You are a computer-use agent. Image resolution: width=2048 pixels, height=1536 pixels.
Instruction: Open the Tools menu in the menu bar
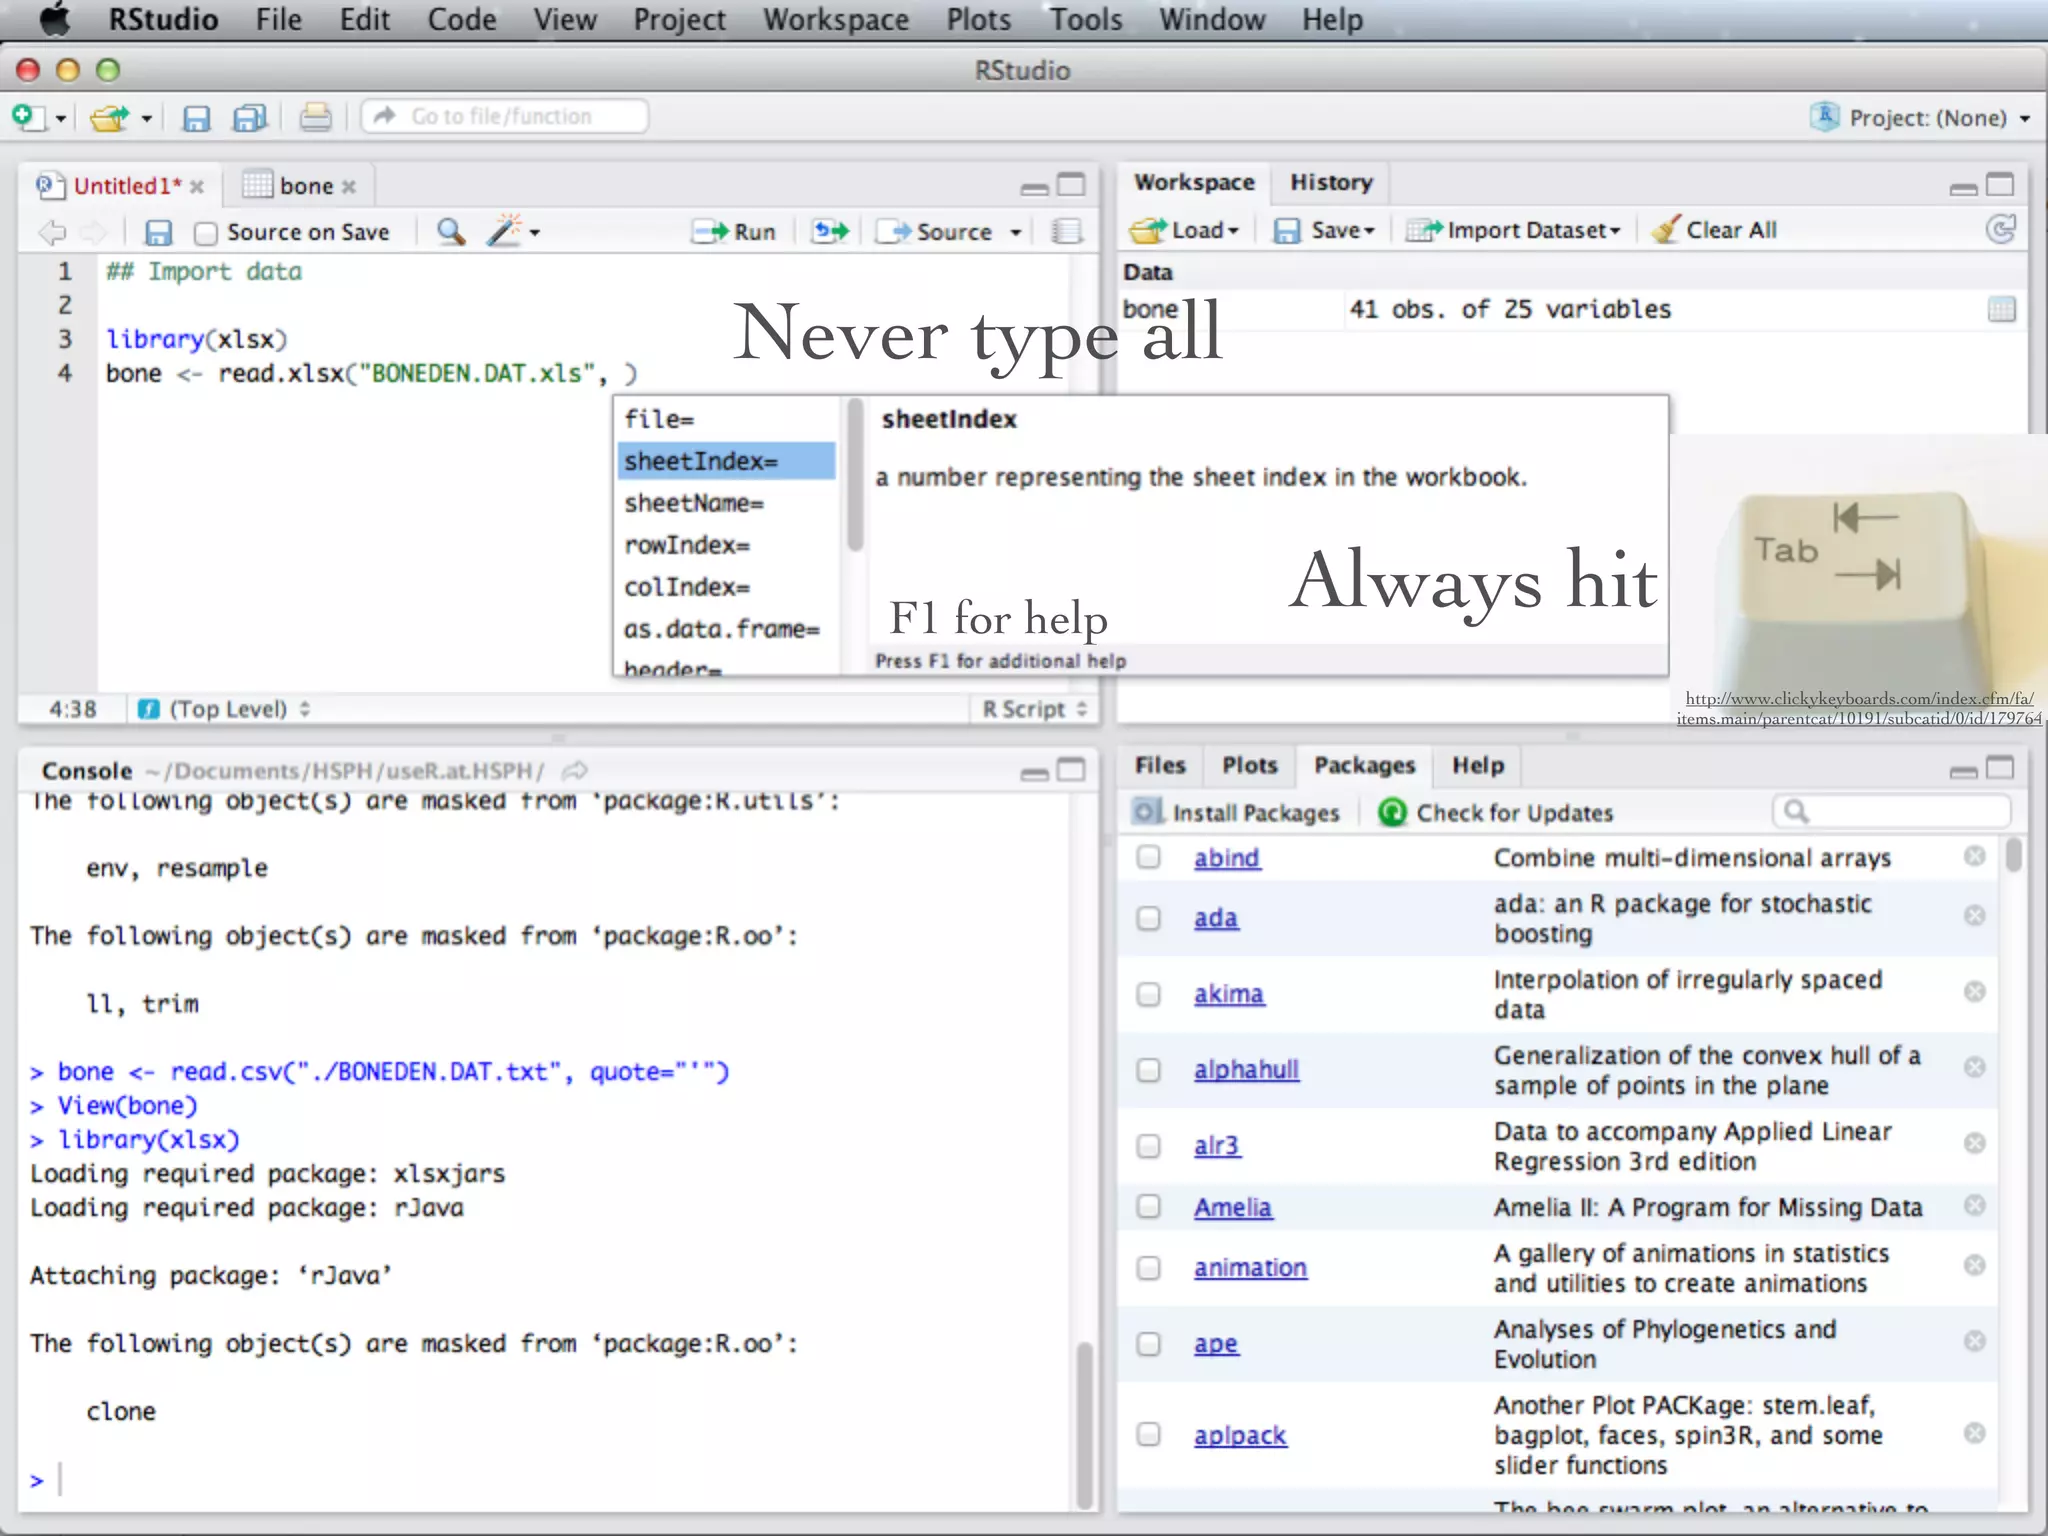tap(1086, 19)
